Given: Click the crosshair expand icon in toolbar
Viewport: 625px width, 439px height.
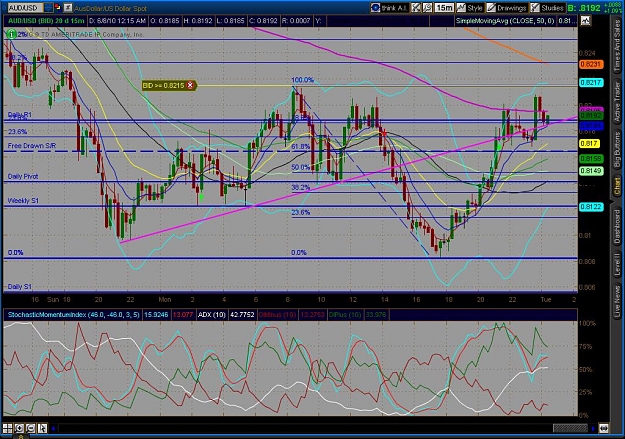Looking at the screenshot, I should 416,8.
